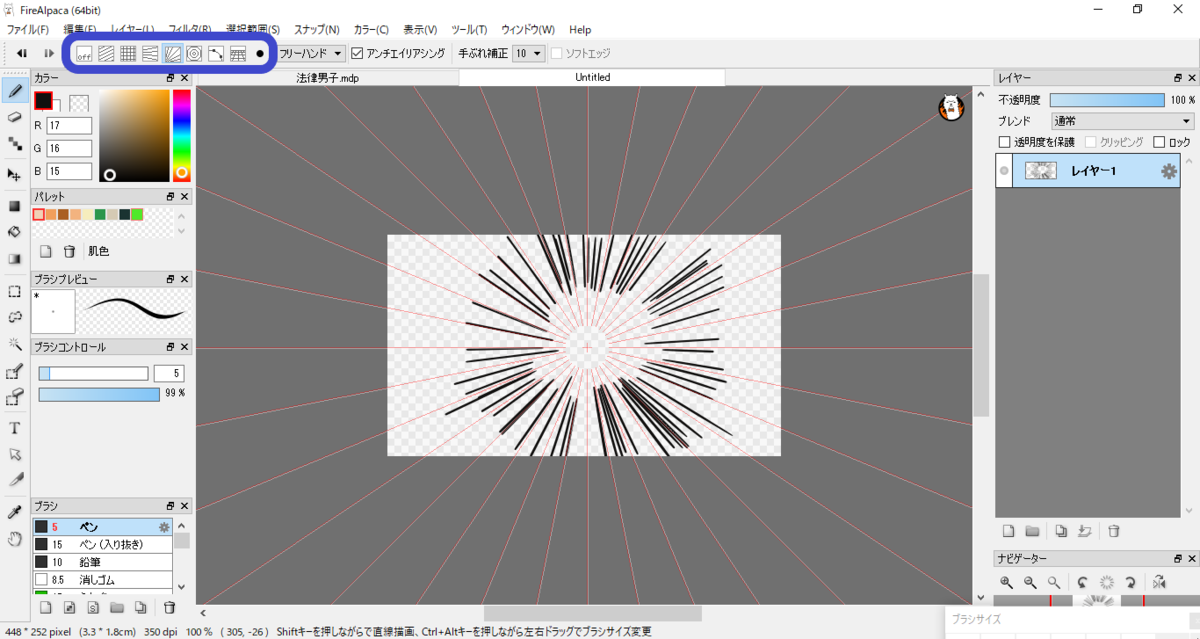The width and height of the screenshot is (1200, 639).
Task: Click the redo arrow in toolbar
Action: 48,53
